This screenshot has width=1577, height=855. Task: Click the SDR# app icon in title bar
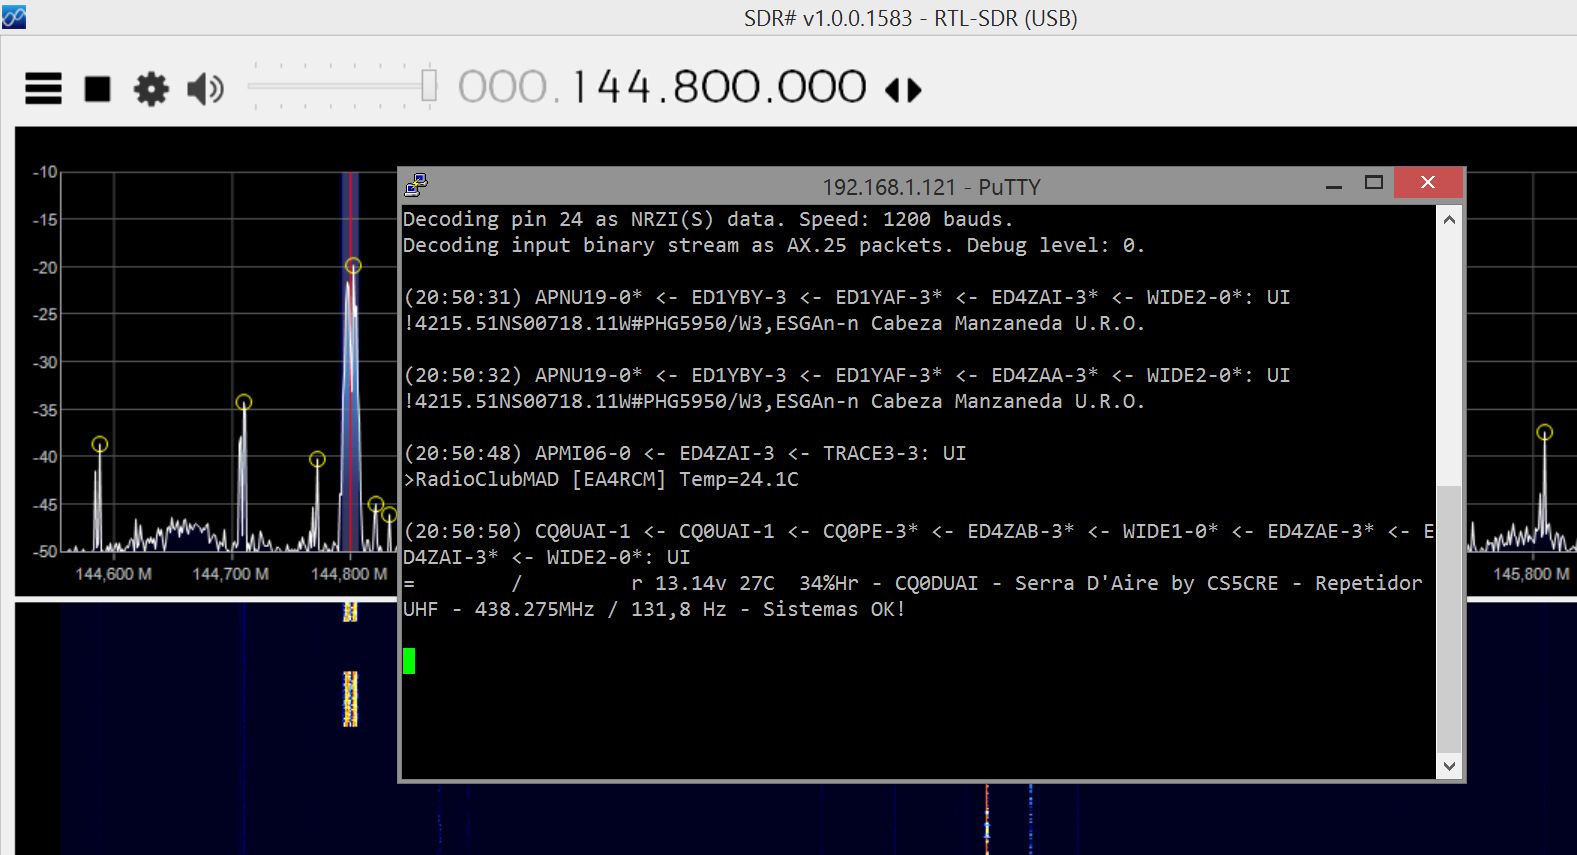point(13,17)
